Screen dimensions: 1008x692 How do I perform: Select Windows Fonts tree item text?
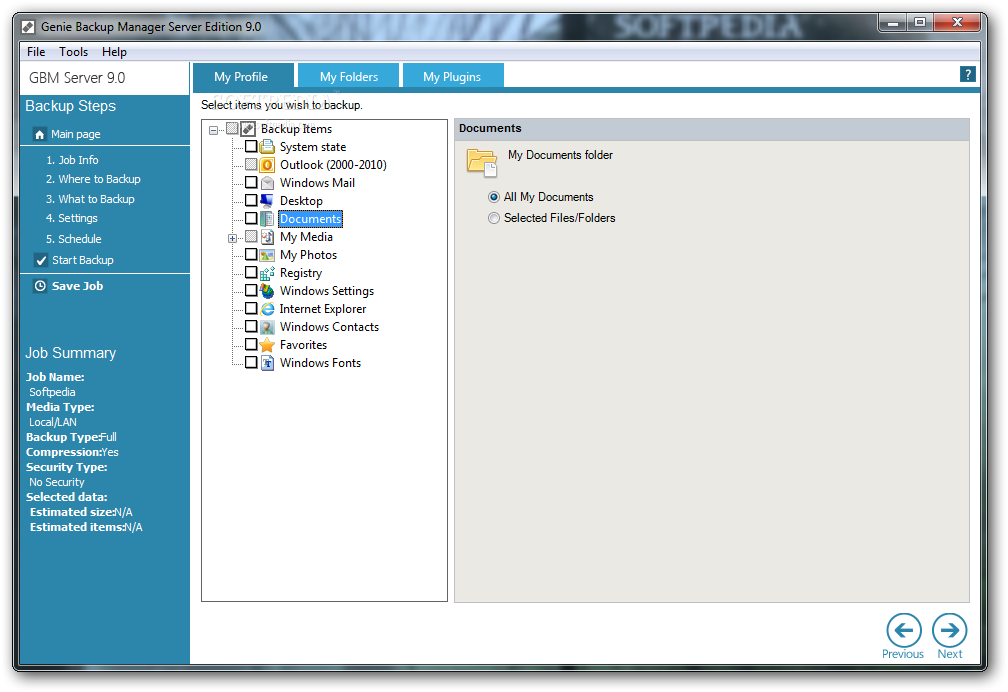point(320,363)
